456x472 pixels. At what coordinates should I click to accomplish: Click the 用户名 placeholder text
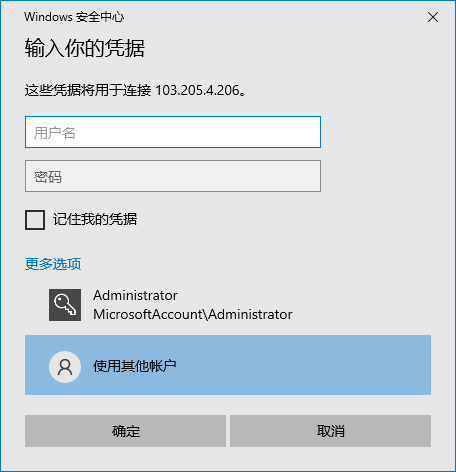(x=55, y=133)
